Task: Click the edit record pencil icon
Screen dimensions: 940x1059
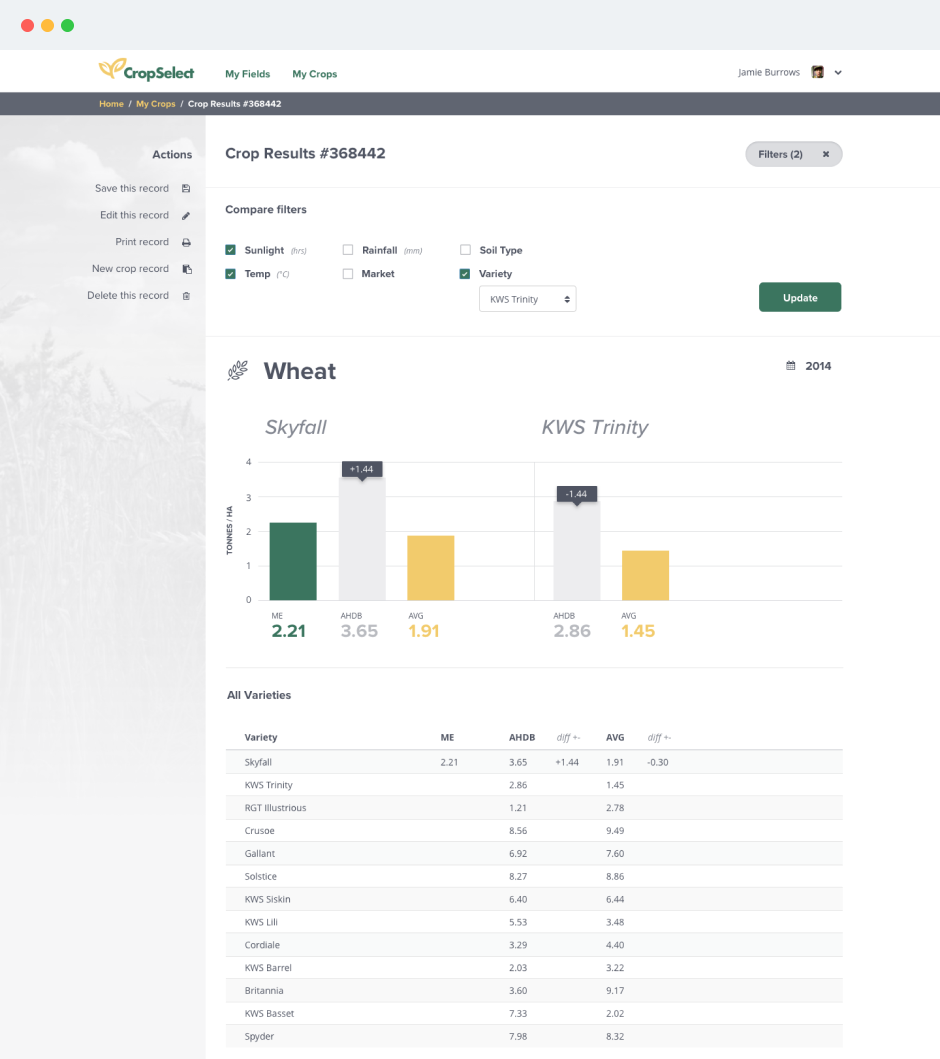Action: (186, 215)
